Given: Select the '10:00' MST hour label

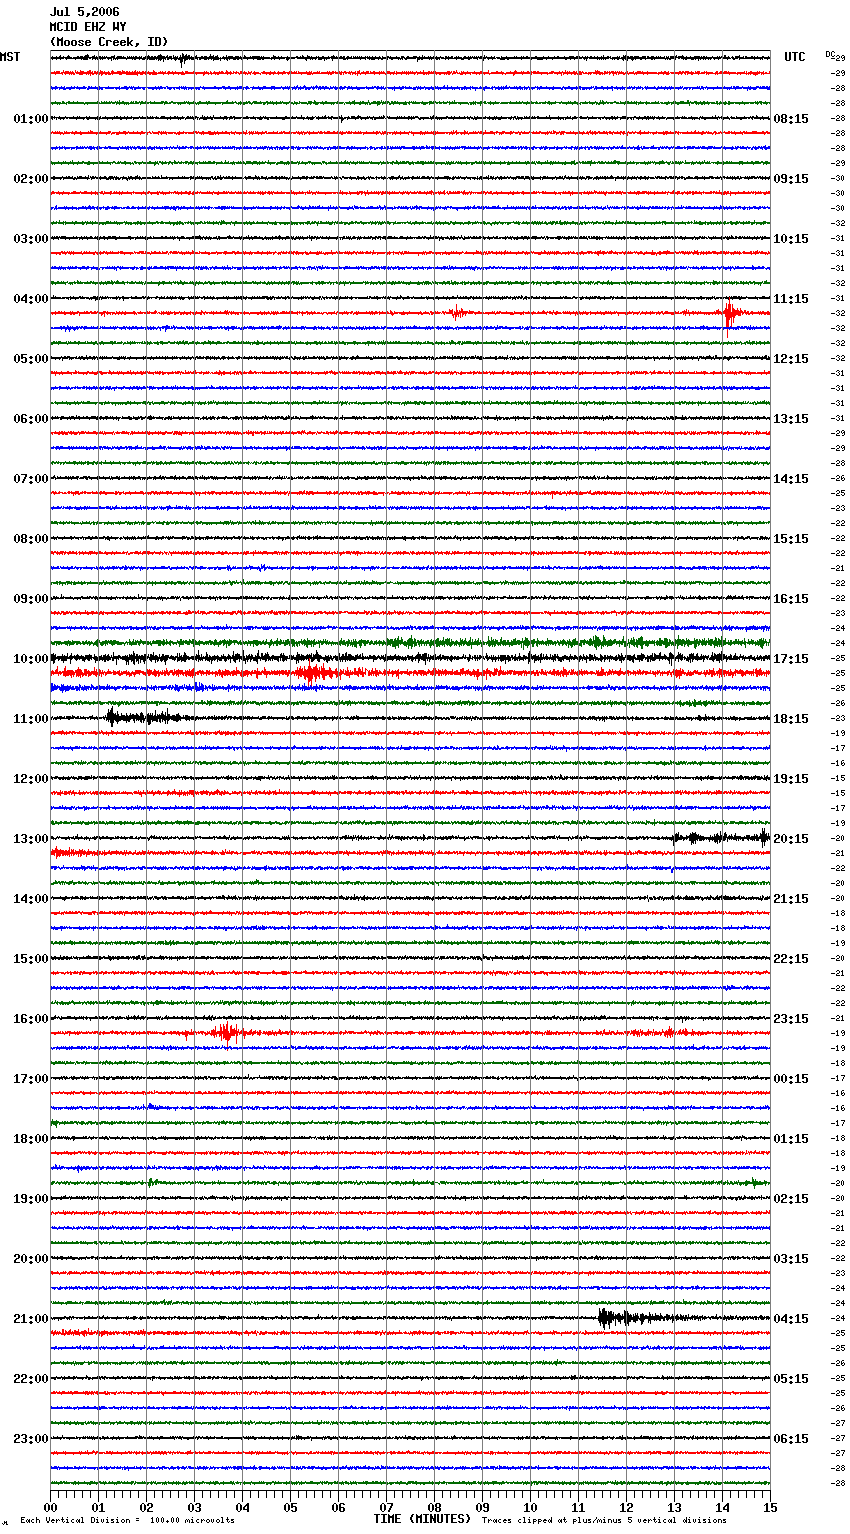Looking at the screenshot, I should (31, 659).
